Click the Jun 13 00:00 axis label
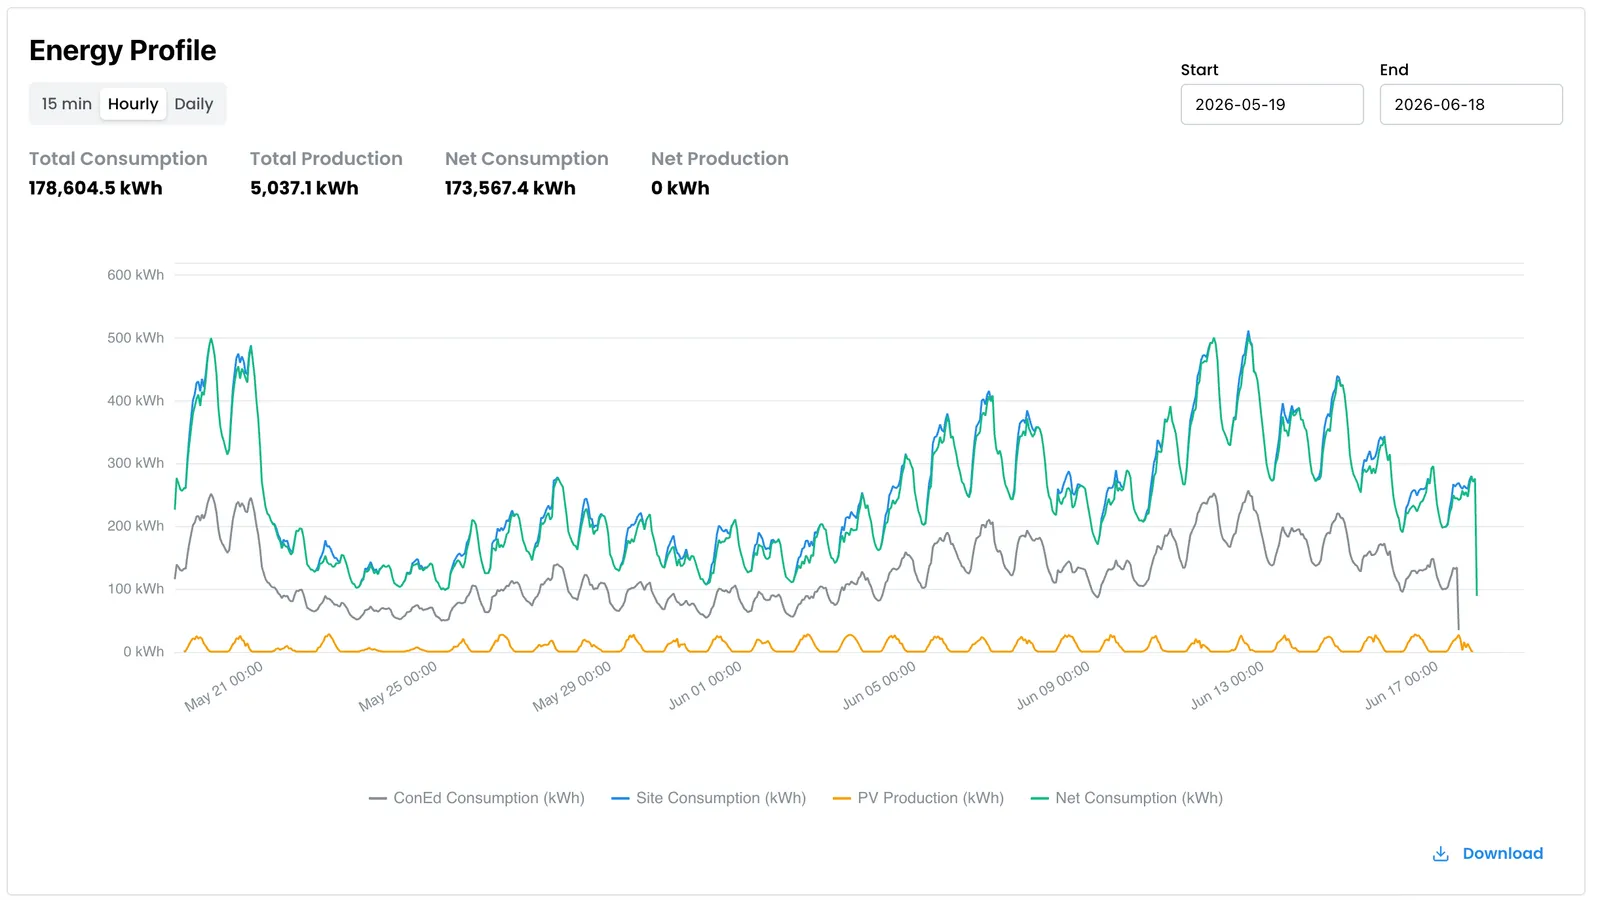Viewport: 1600px width, 900px height. click(x=1227, y=686)
